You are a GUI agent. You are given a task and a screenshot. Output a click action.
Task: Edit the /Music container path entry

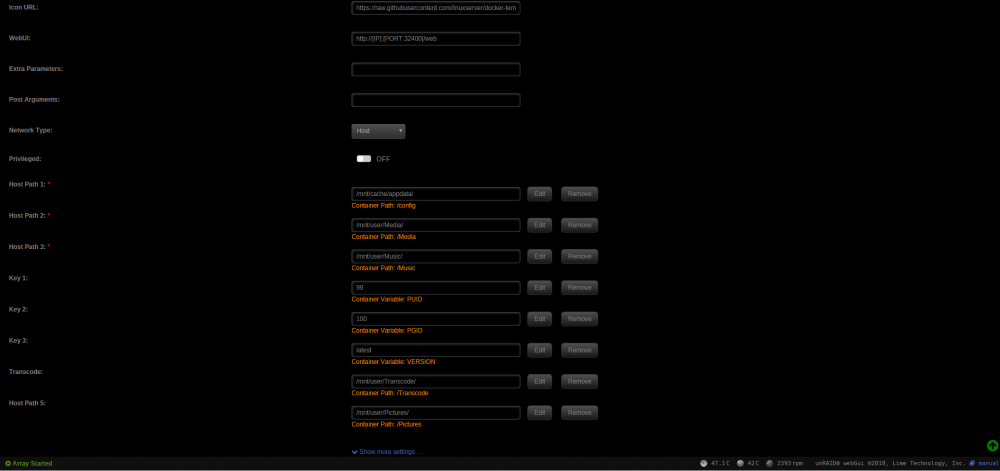pos(540,256)
